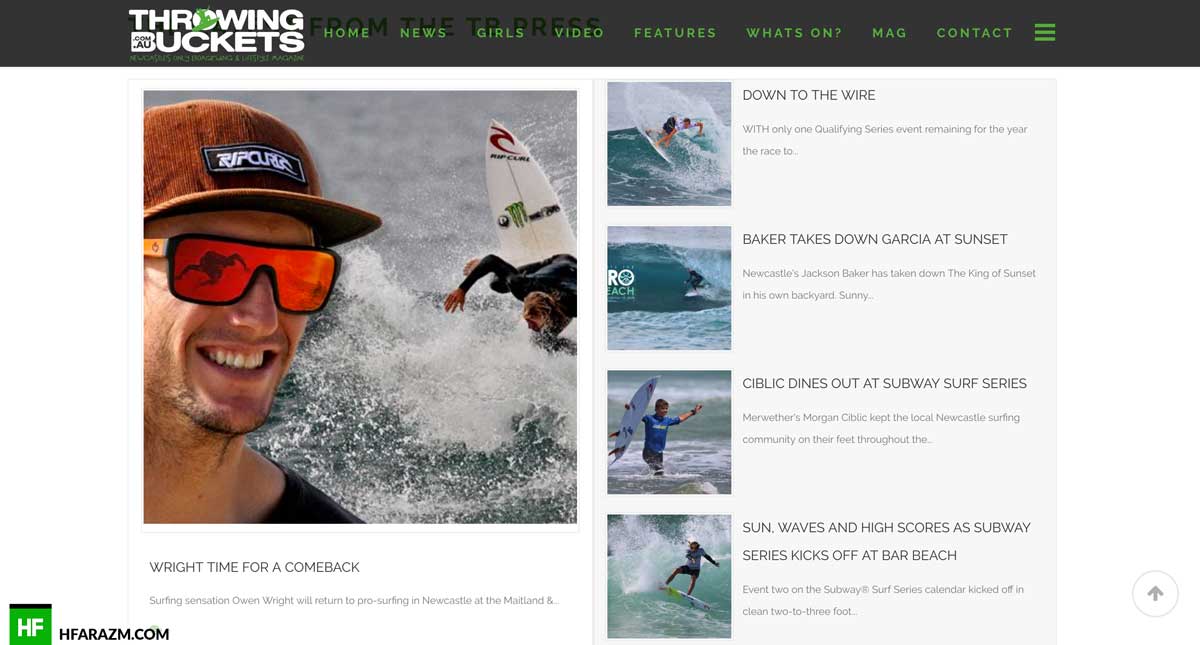Click the Down to the Wire thumbnail
The image size is (1200, 645).
669,144
